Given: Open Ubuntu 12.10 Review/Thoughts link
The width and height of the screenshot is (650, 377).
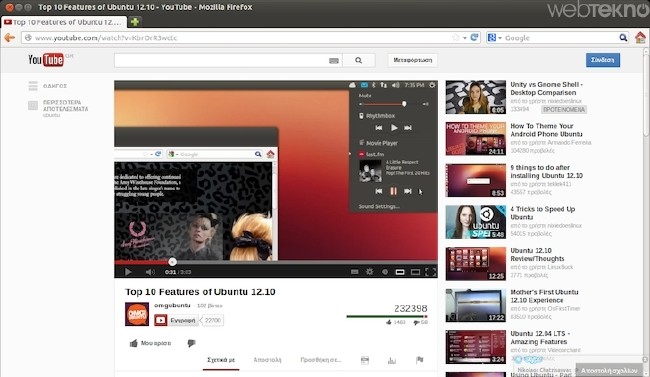Looking at the screenshot, I should tap(537, 255).
